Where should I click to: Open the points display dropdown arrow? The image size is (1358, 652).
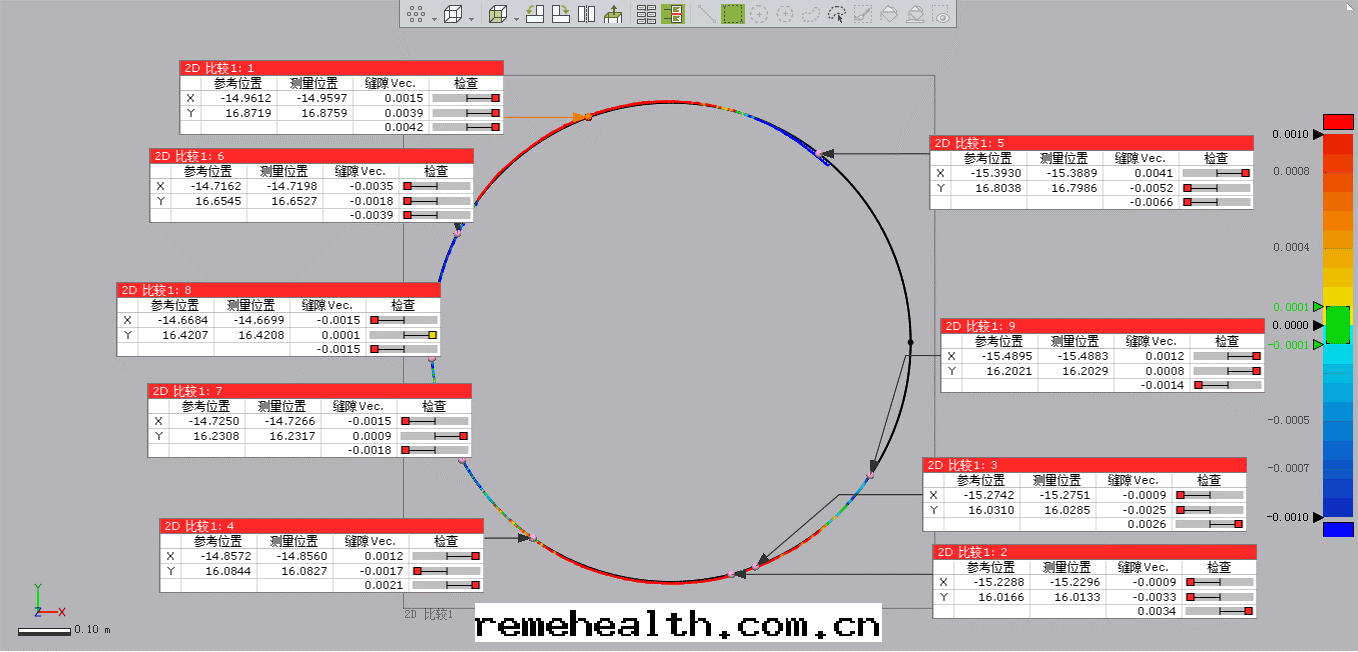(x=434, y=18)
